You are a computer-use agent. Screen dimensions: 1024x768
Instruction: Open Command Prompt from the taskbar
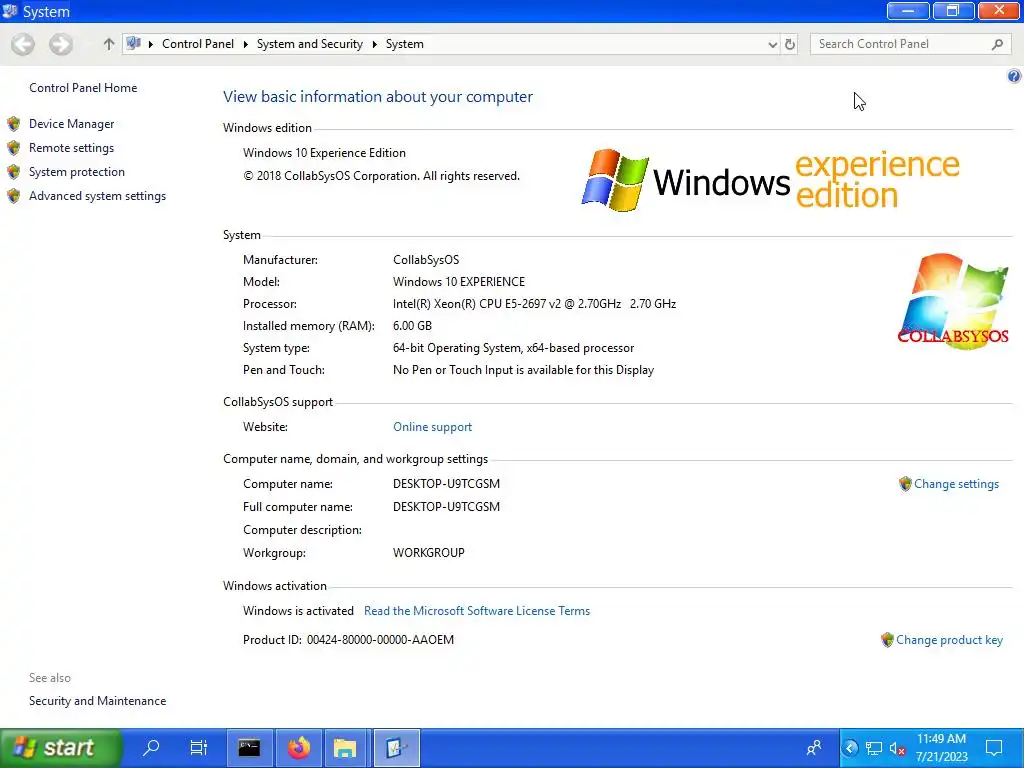pyautogui.click(x=249, y=748)
